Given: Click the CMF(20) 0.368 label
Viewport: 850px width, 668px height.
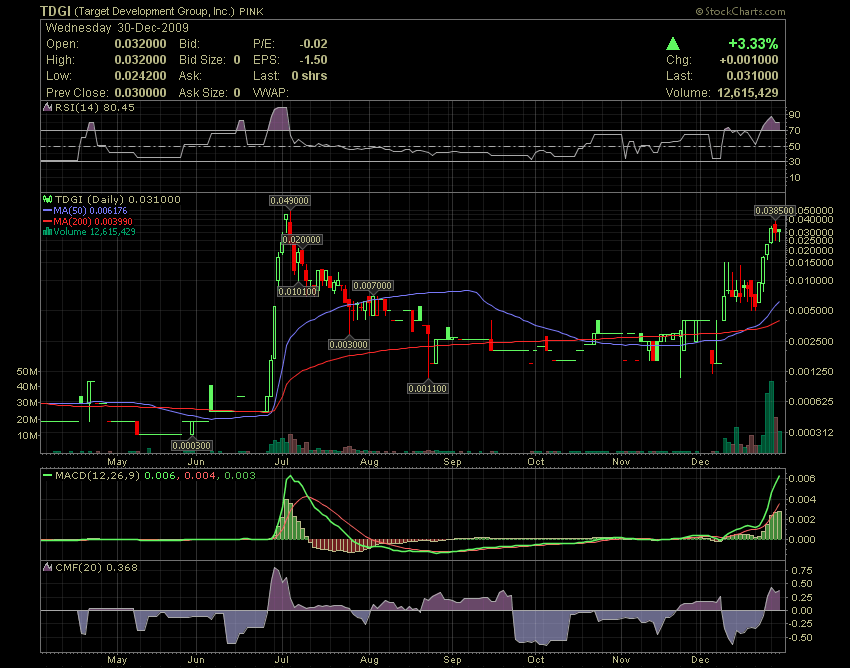Looking at the screenshot, I should coord(96,568).
